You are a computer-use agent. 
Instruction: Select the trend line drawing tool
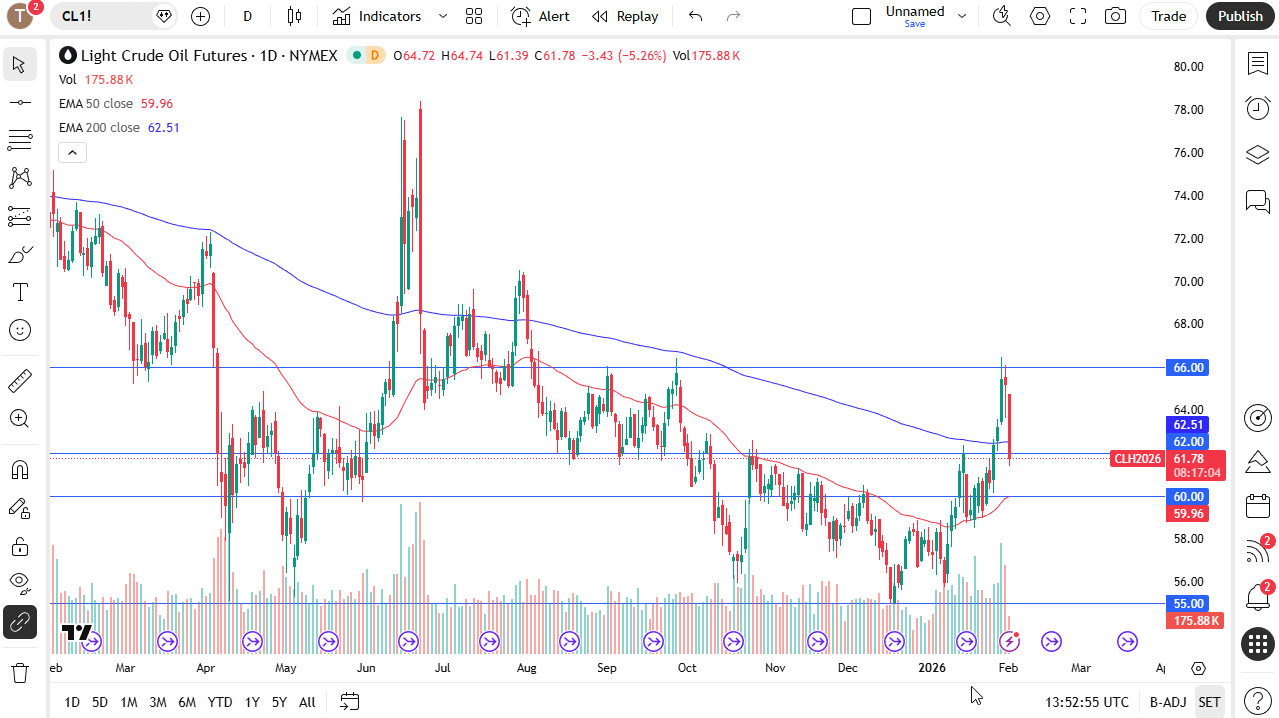19,102
